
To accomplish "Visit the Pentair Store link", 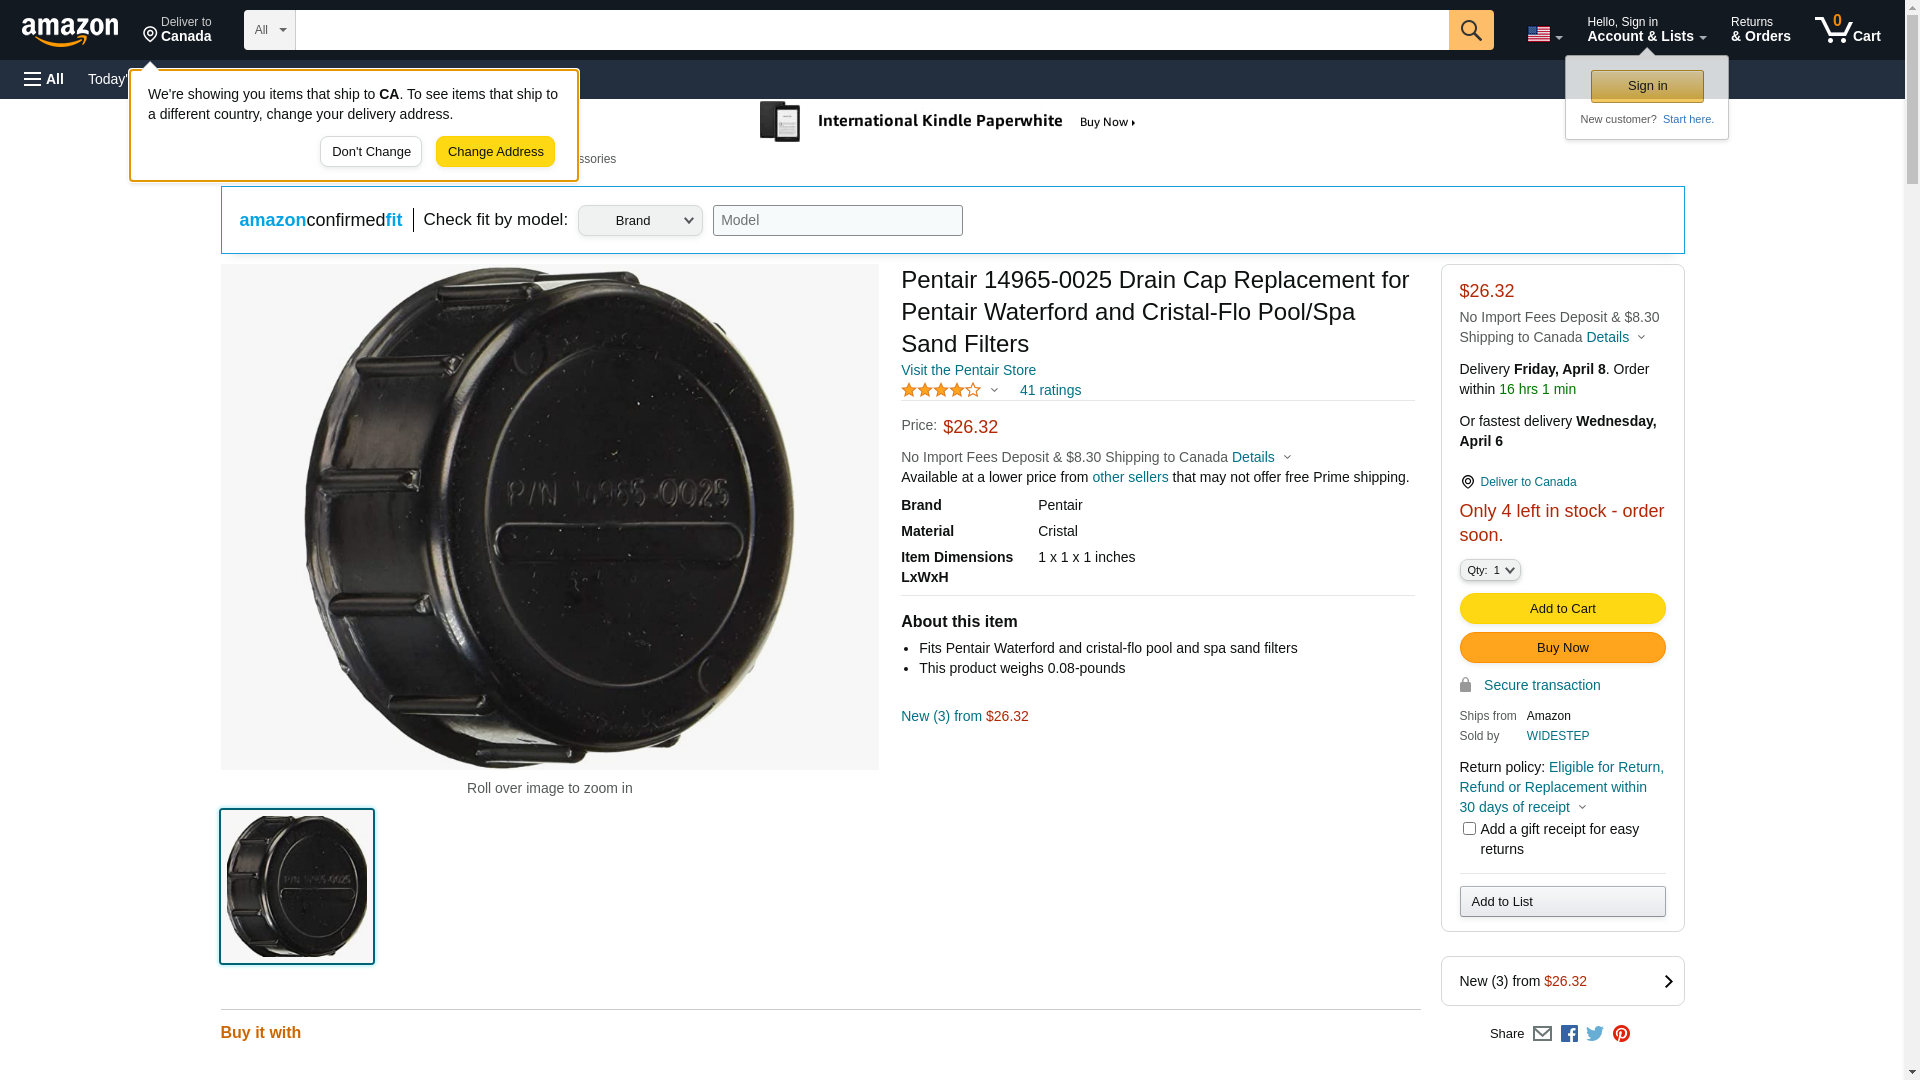I will point(968,370).
